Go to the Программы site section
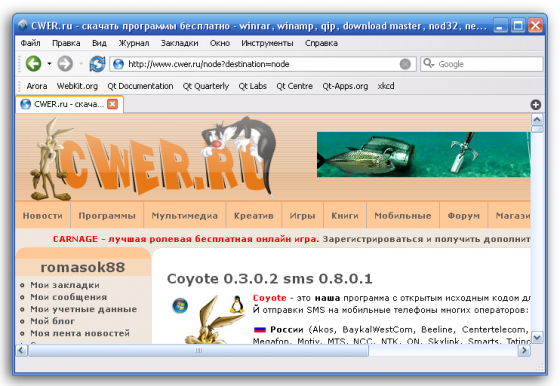This screenshot has height=386, width=560. (107, 216)
